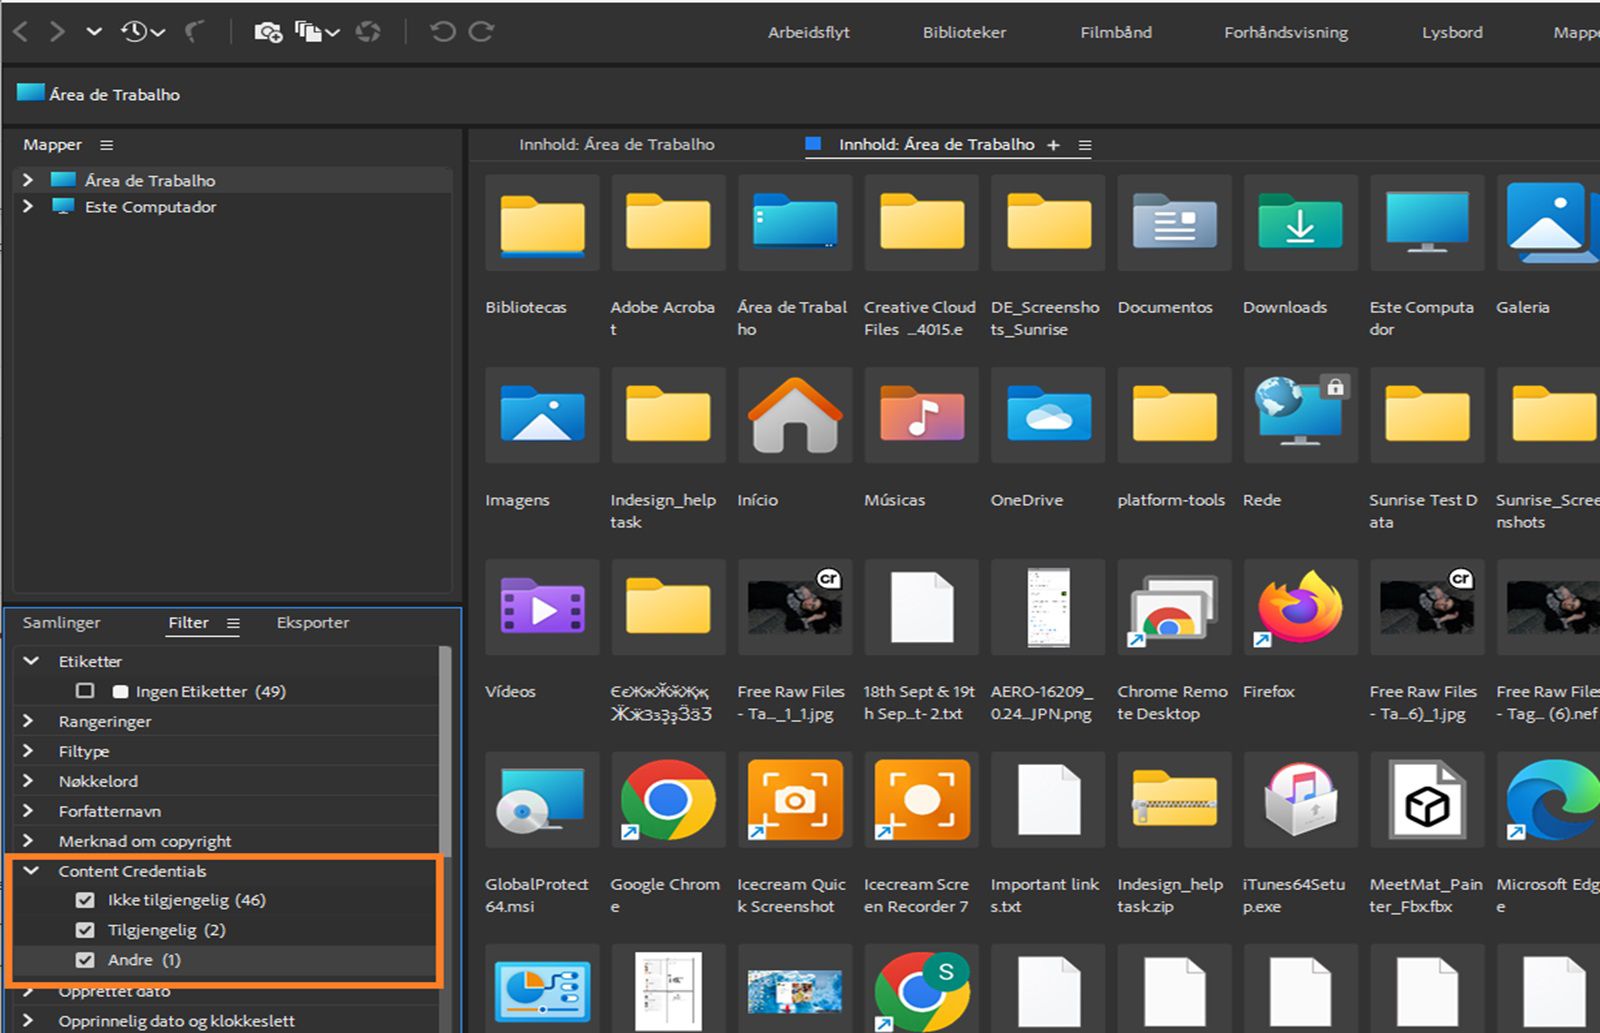Select the Firefox shortcut thumbnail
The height and width of the screenshot is (1033, 1600).
pyautogui.click(x=1300, y=607)
